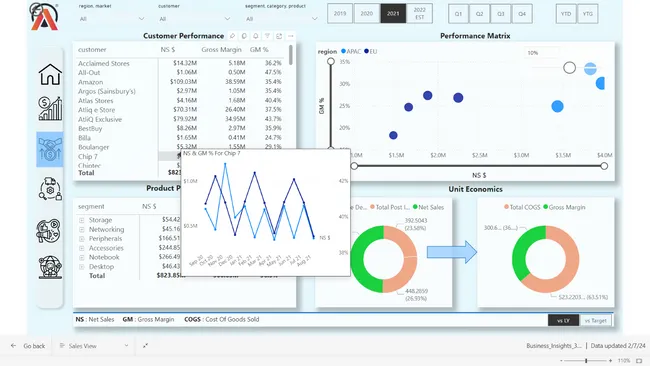The image size is (650, 366).
Task: Open the Marketing view megaphone icon
Action: point(49,230)
